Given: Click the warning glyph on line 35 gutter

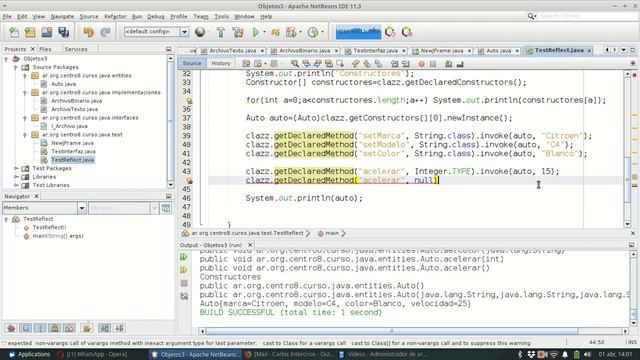Looking at the screenshot, I should [189, 100].
